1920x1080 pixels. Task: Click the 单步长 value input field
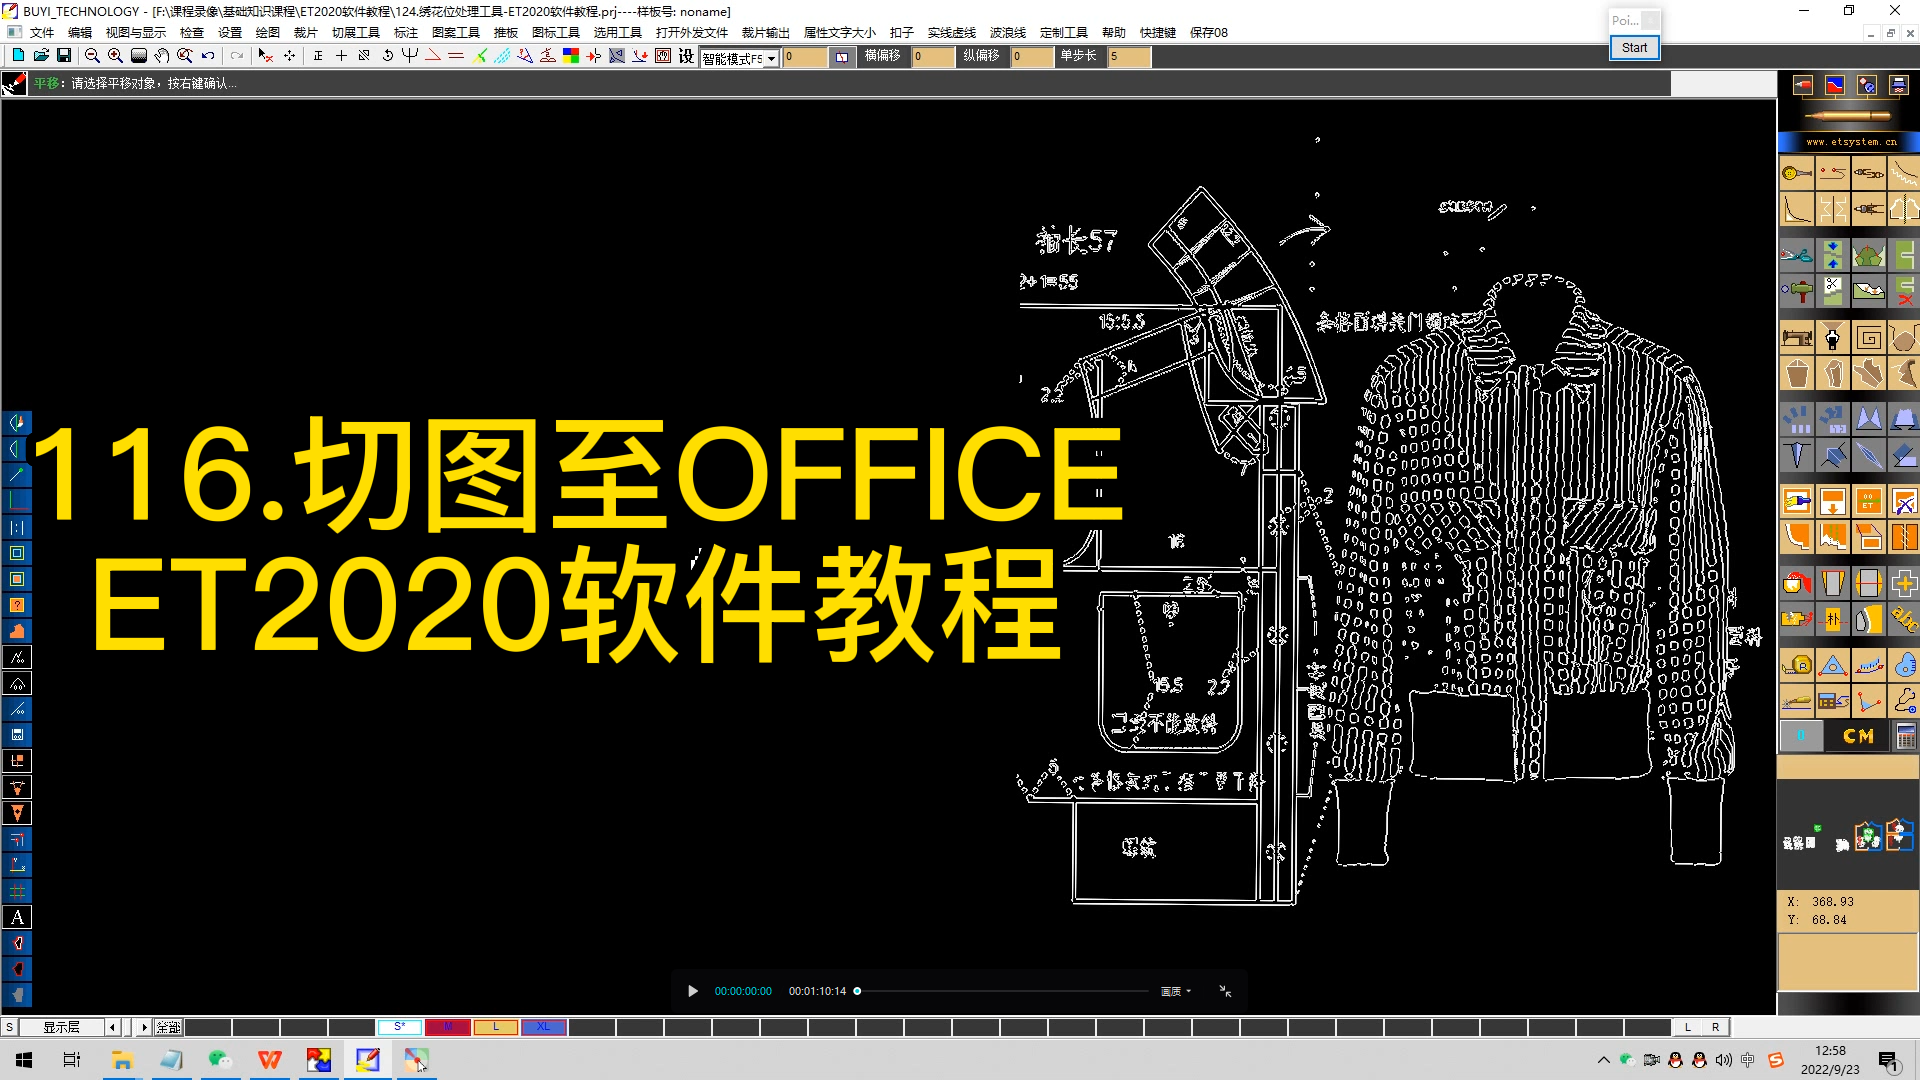click(1129, 57)
